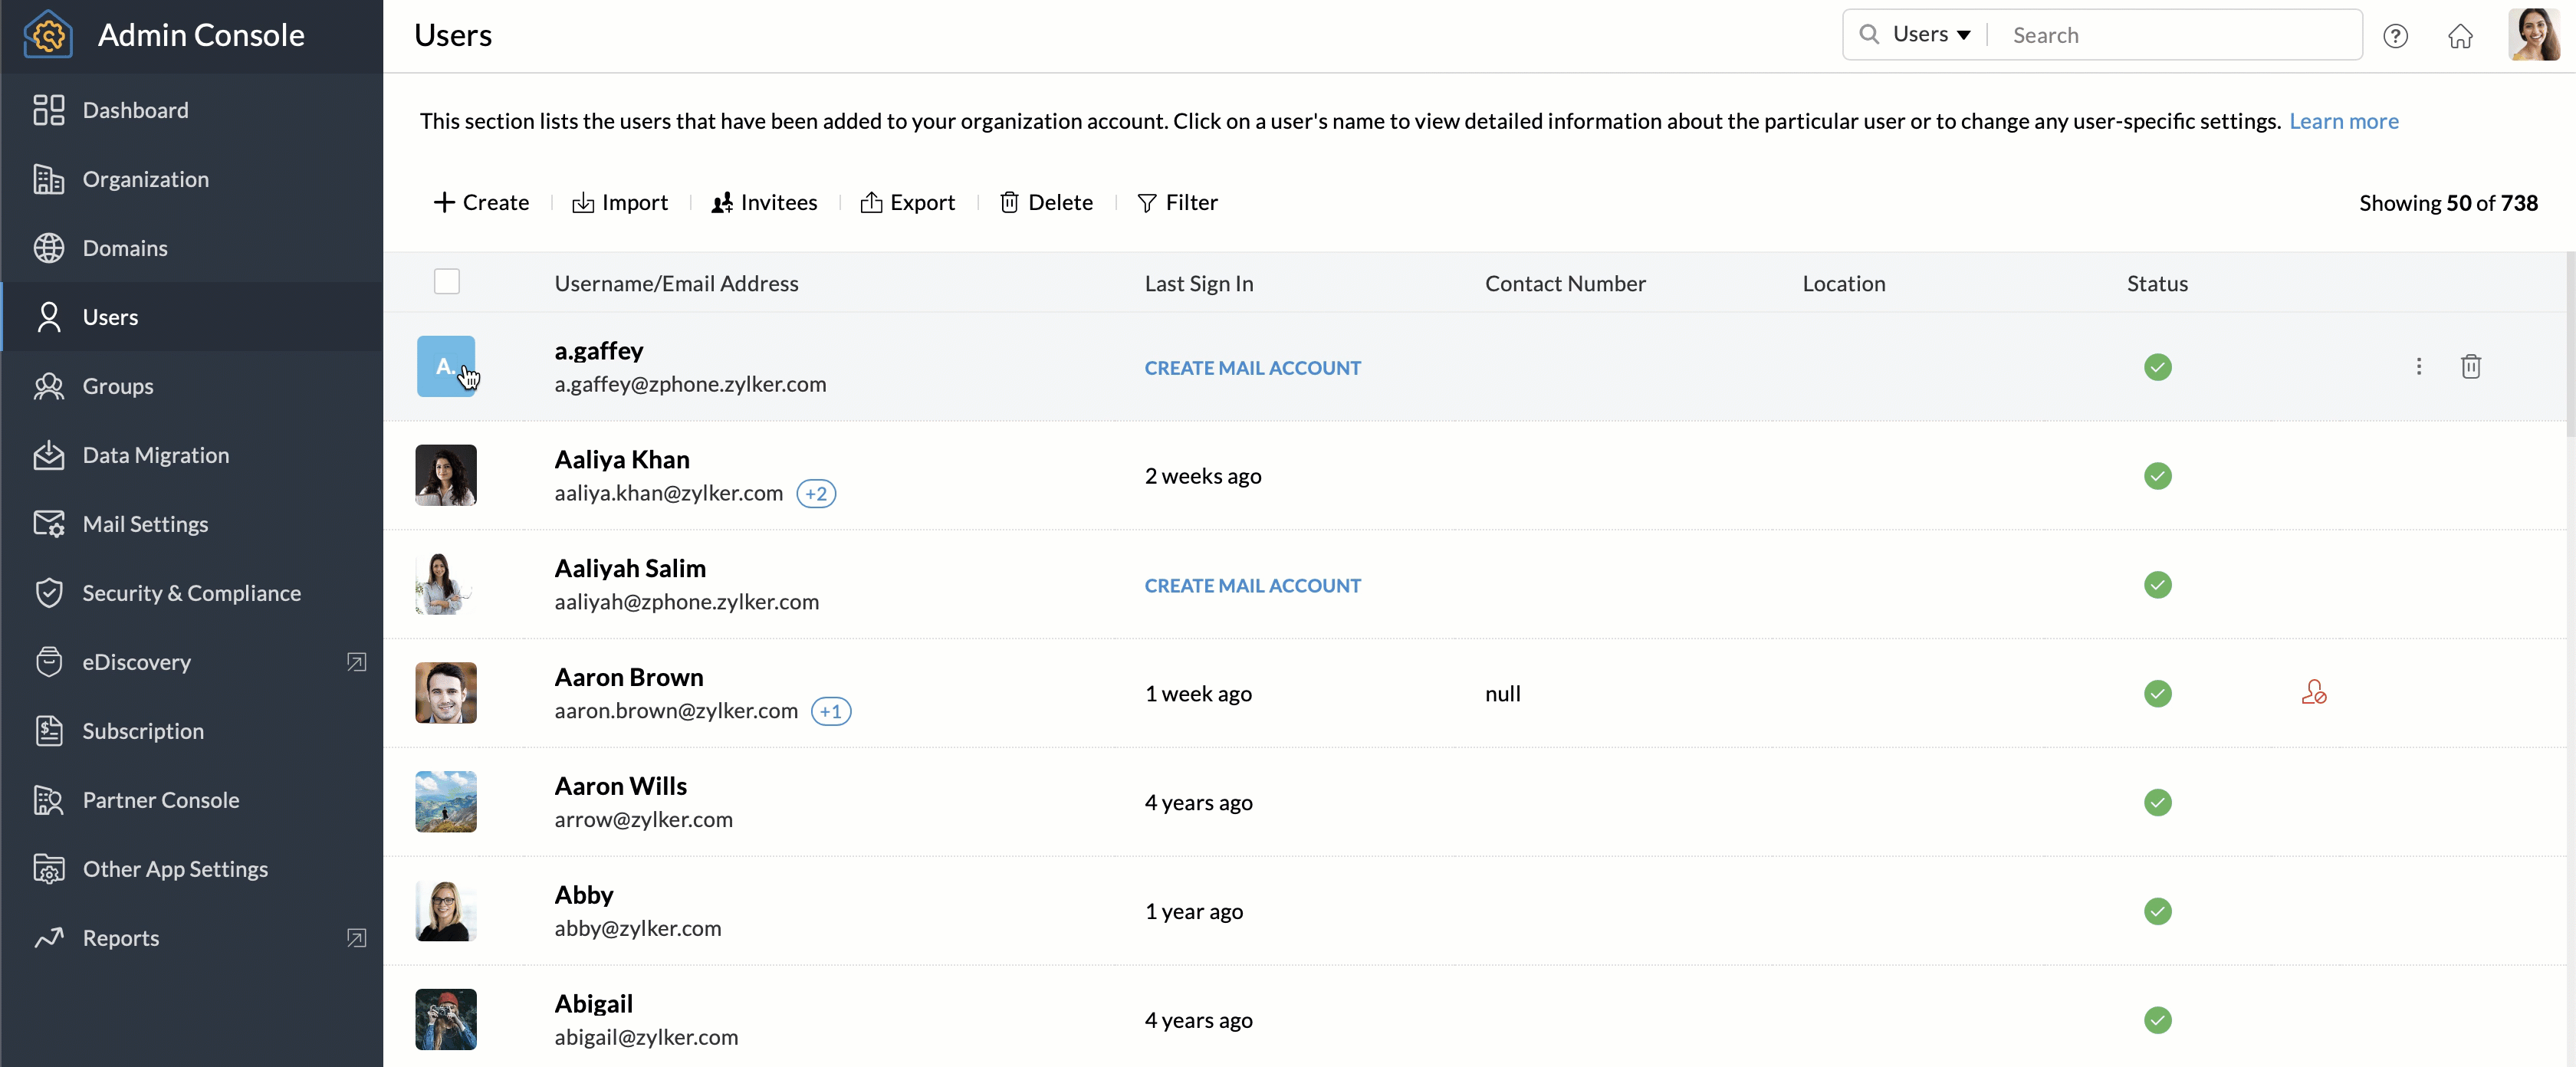Click the Admin Console gear logo
Image resolution: width=2576 pixels, height=1067 pixels.
point(48,35)
